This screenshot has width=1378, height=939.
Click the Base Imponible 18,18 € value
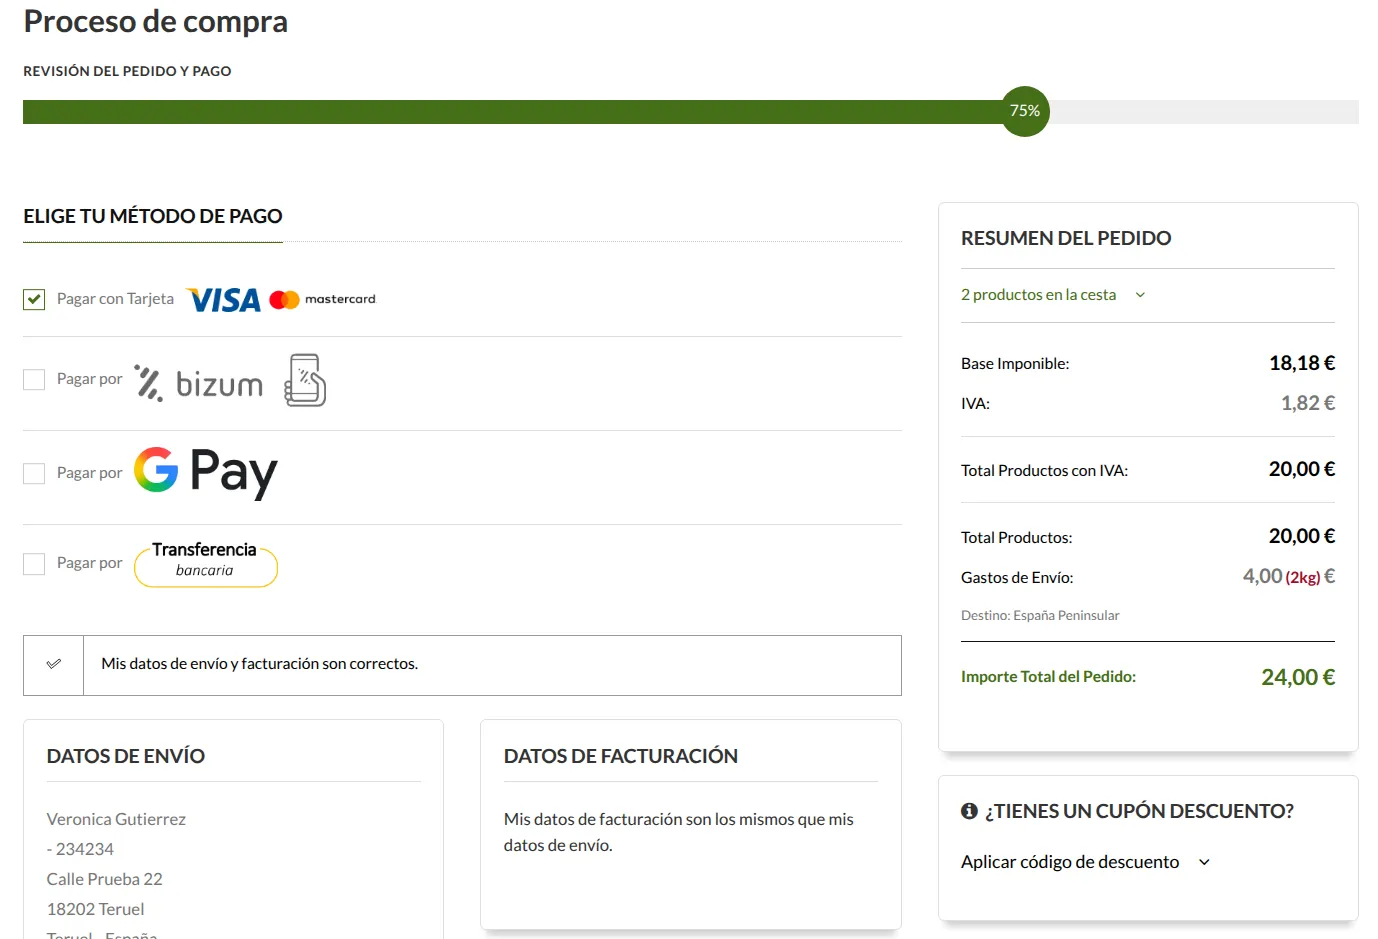pyautogui.click(x=1302, y=363)
